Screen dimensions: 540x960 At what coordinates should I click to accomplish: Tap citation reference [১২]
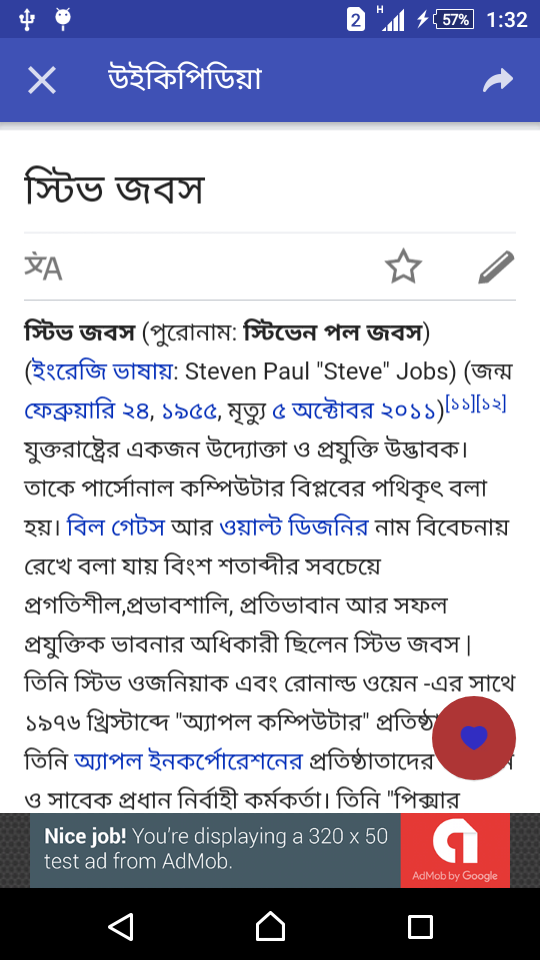[x=491, y=403]
